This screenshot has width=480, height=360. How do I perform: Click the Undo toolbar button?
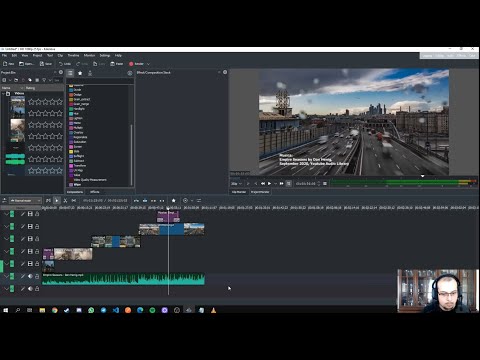tap(65, 64)
